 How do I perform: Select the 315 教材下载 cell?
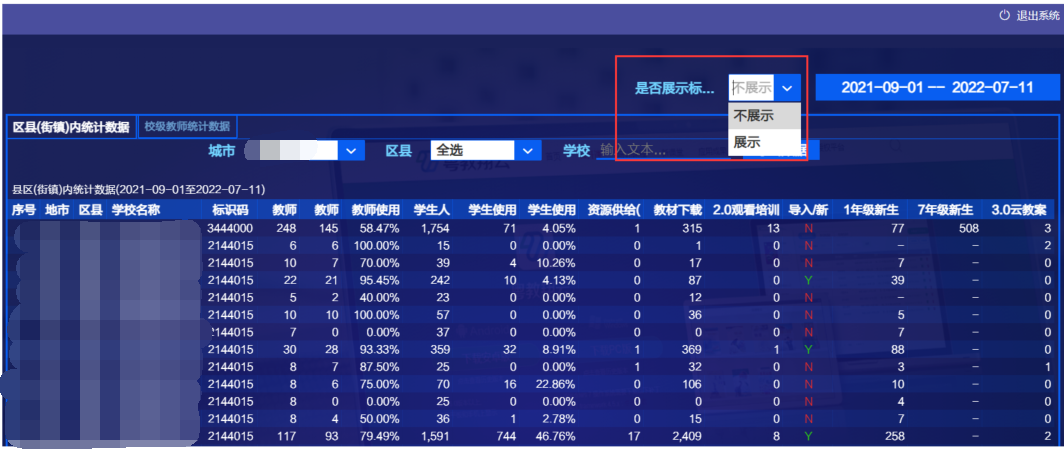point(692,228)
